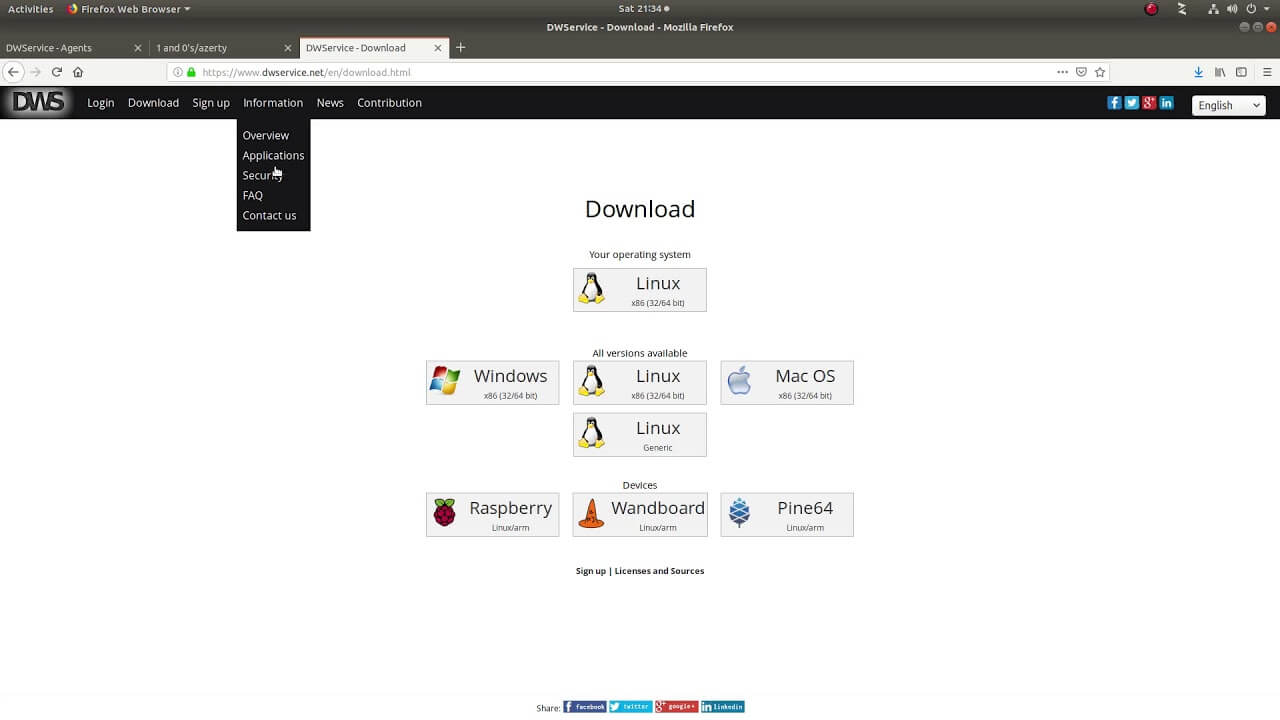Select FAQ from the Information menu

point(252,195)
